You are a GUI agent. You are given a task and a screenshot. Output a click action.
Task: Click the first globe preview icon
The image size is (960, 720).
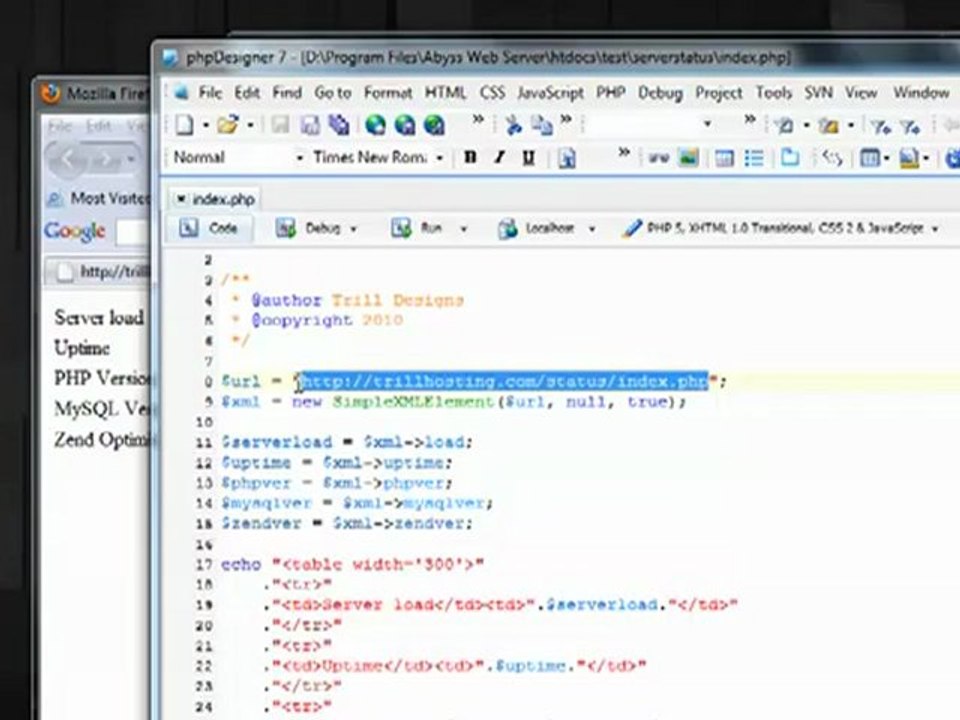click(375, 125)
